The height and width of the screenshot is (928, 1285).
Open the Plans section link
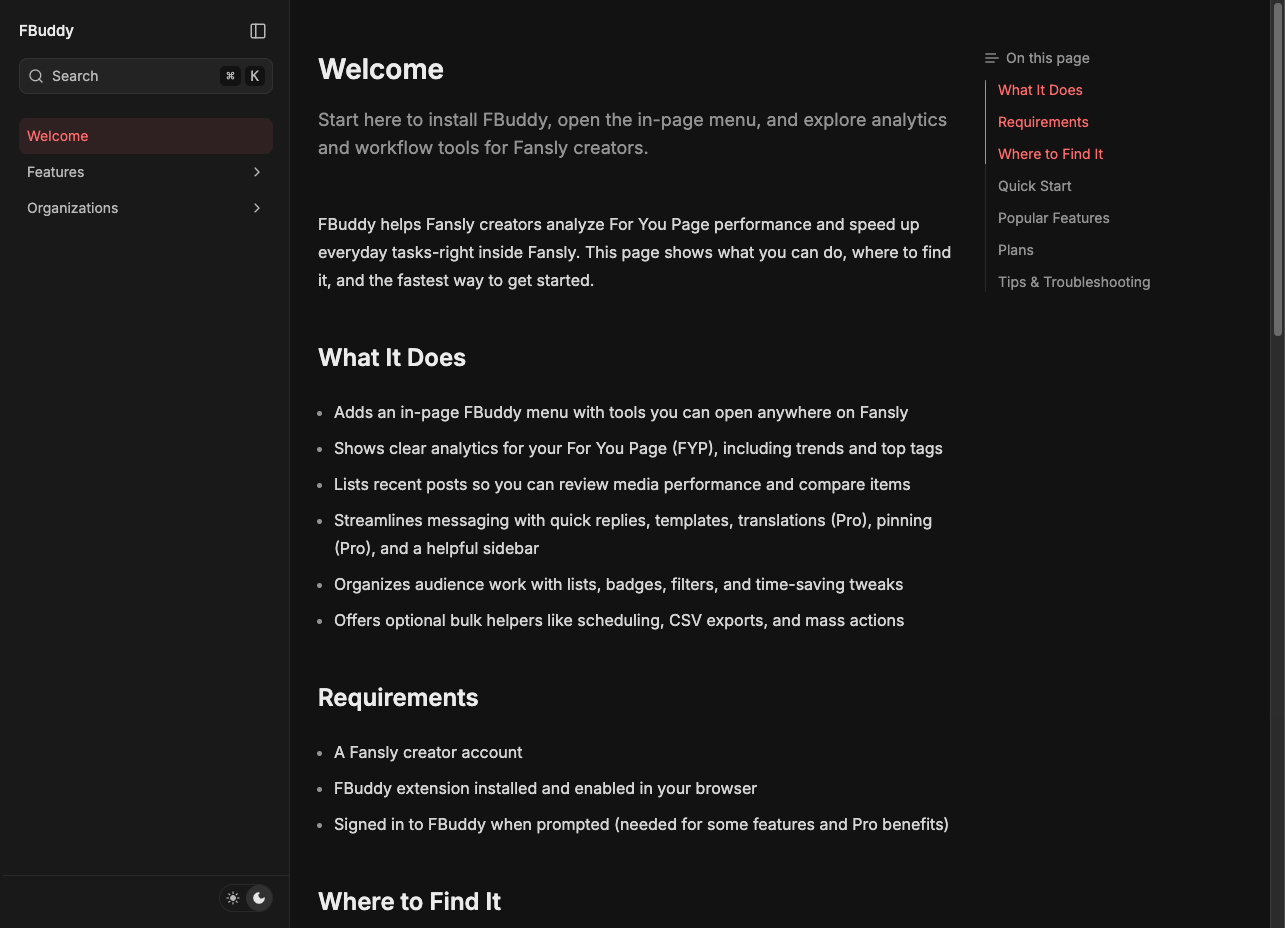[x=1015, y=250]
